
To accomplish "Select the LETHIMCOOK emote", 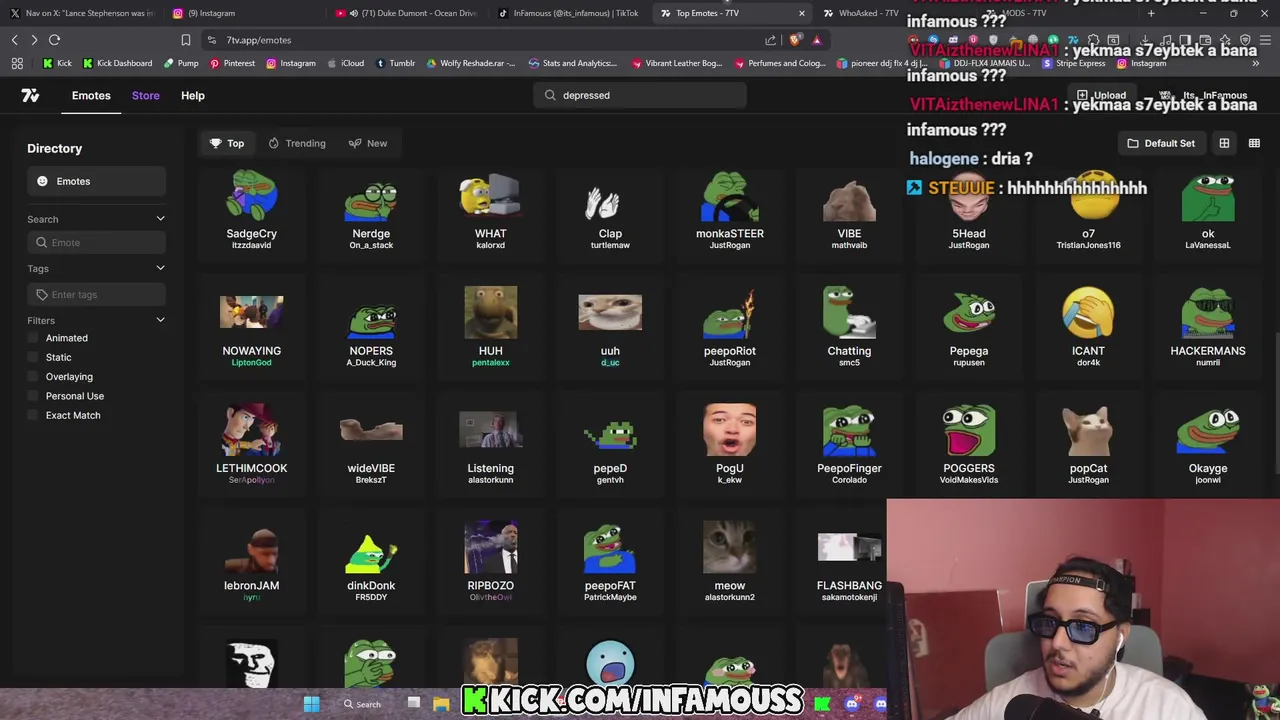I will [251, 445].
